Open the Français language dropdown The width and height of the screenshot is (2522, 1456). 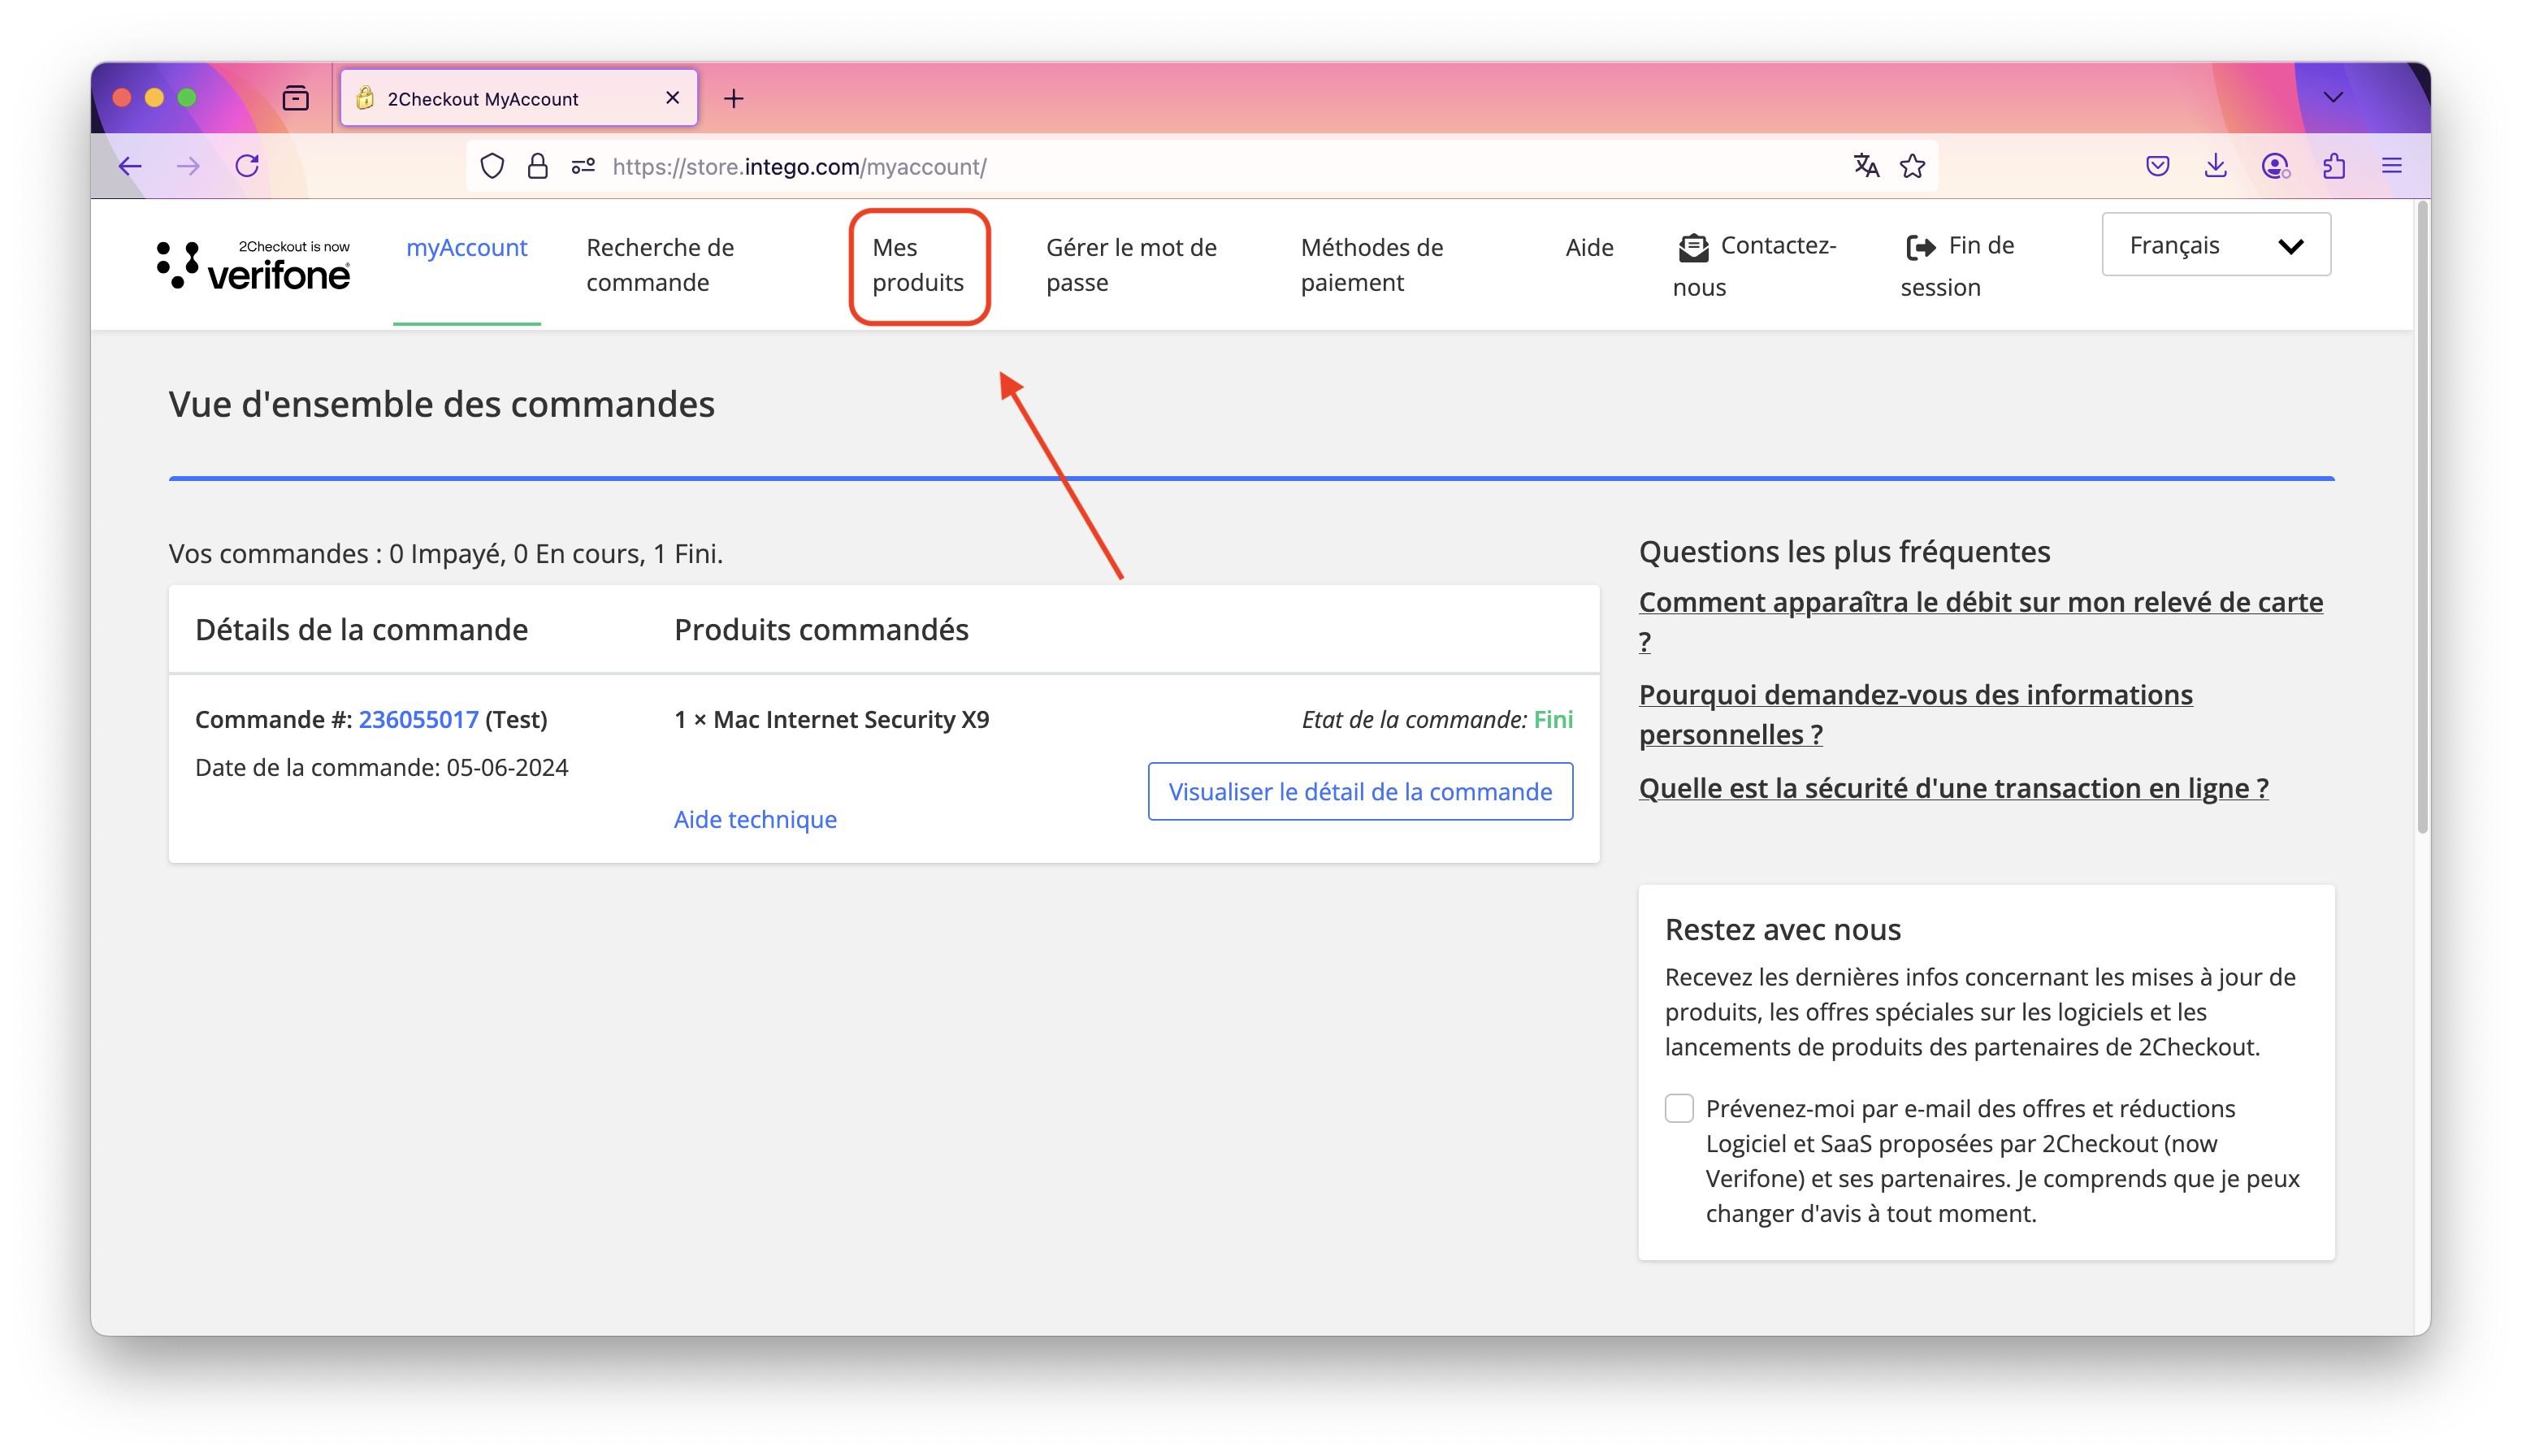(2215, 245)
